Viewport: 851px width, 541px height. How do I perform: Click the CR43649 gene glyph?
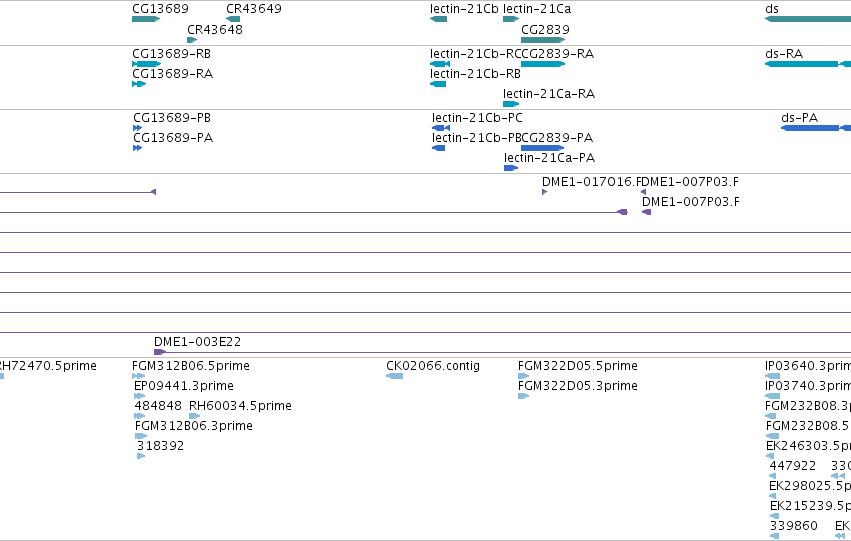pyautogui.click(x=233, y=19)
